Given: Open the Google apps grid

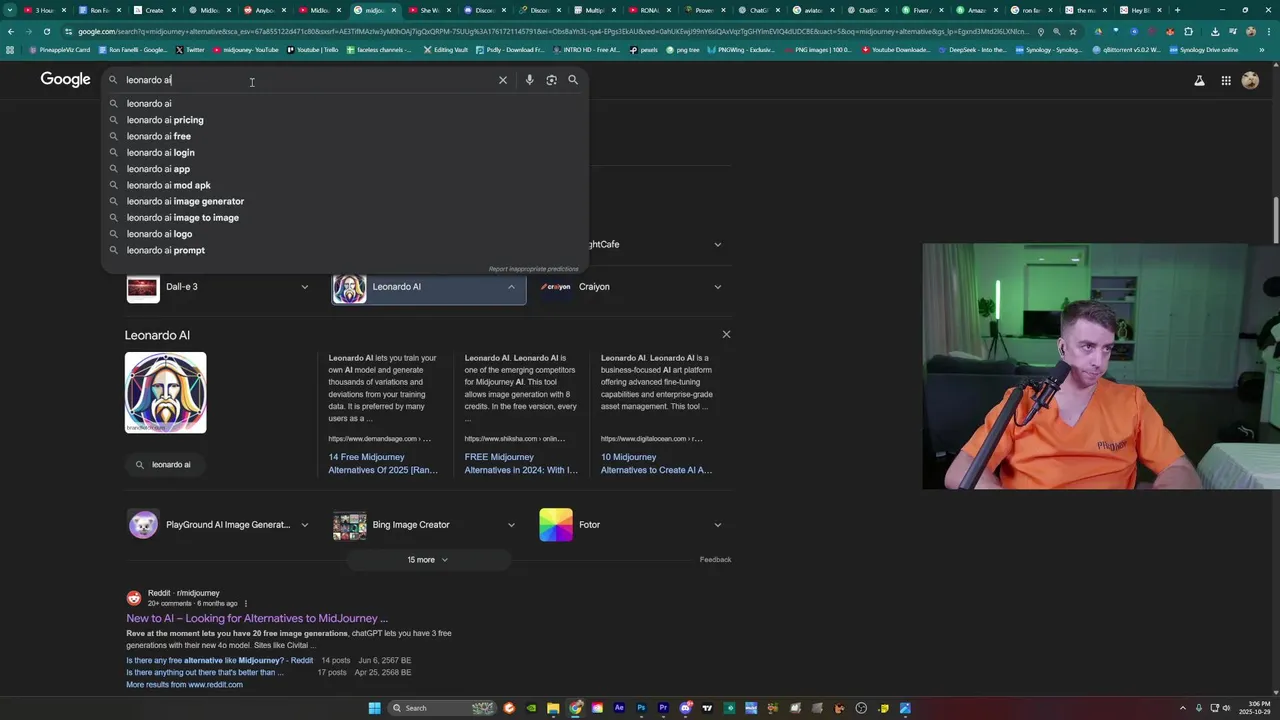Looking at the screenshot, I should [x=1226, y=81].
